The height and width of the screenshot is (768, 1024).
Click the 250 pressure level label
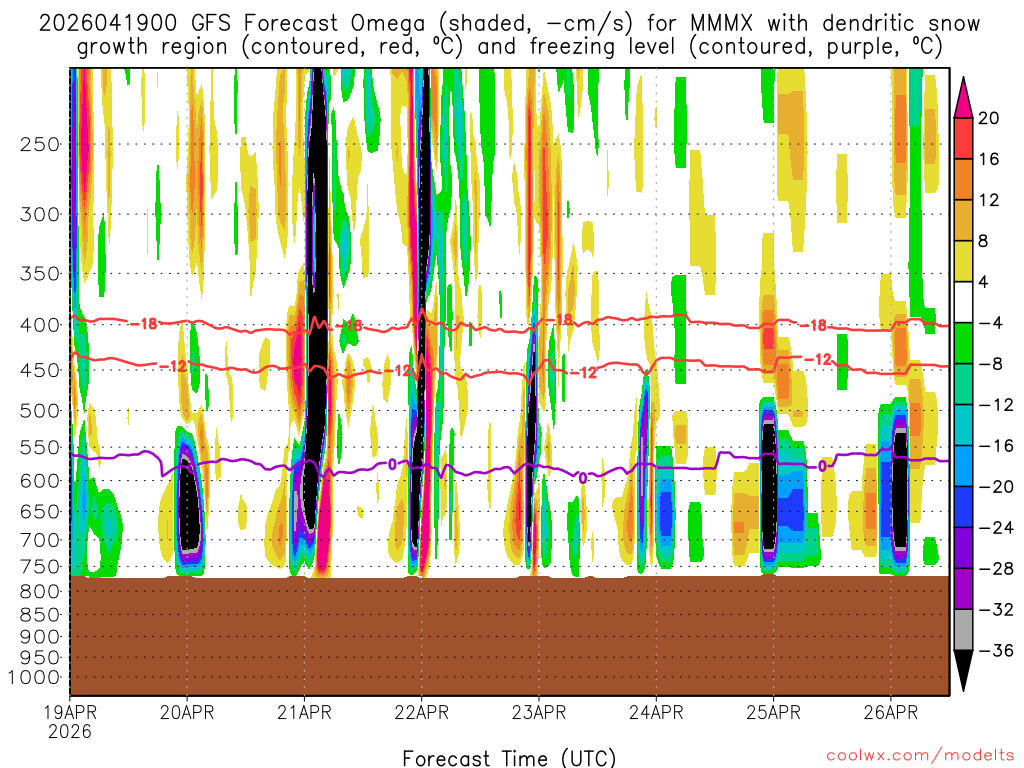40,144
